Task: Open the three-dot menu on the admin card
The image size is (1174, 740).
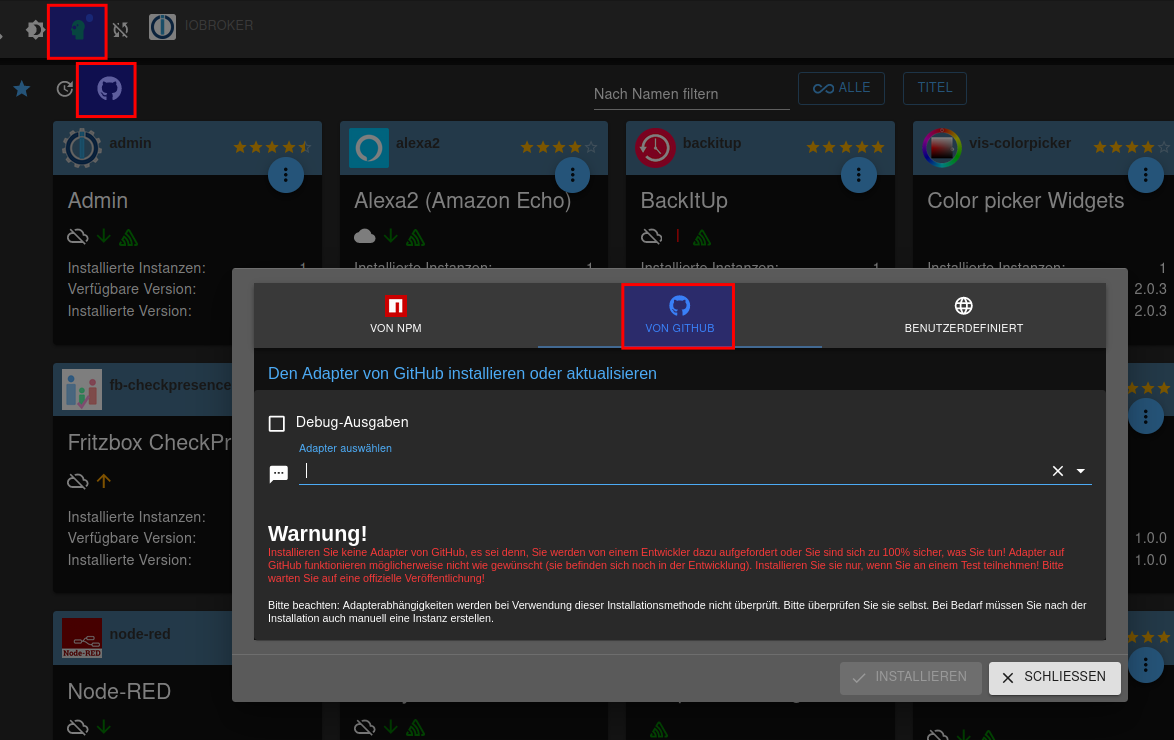Action: click(x=286, y=175)
